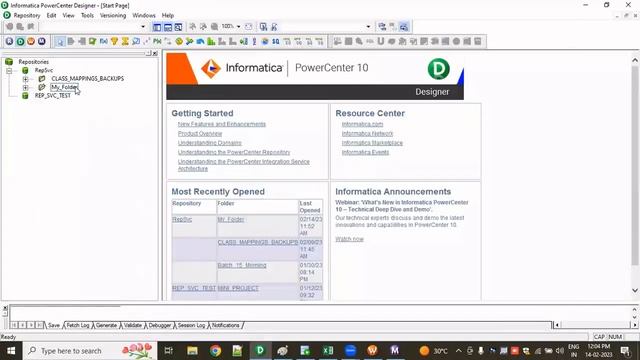Open the wide combo box dropdown right of toolbar
The width and height of the screenshot is (640, 360).
(368, 27)
